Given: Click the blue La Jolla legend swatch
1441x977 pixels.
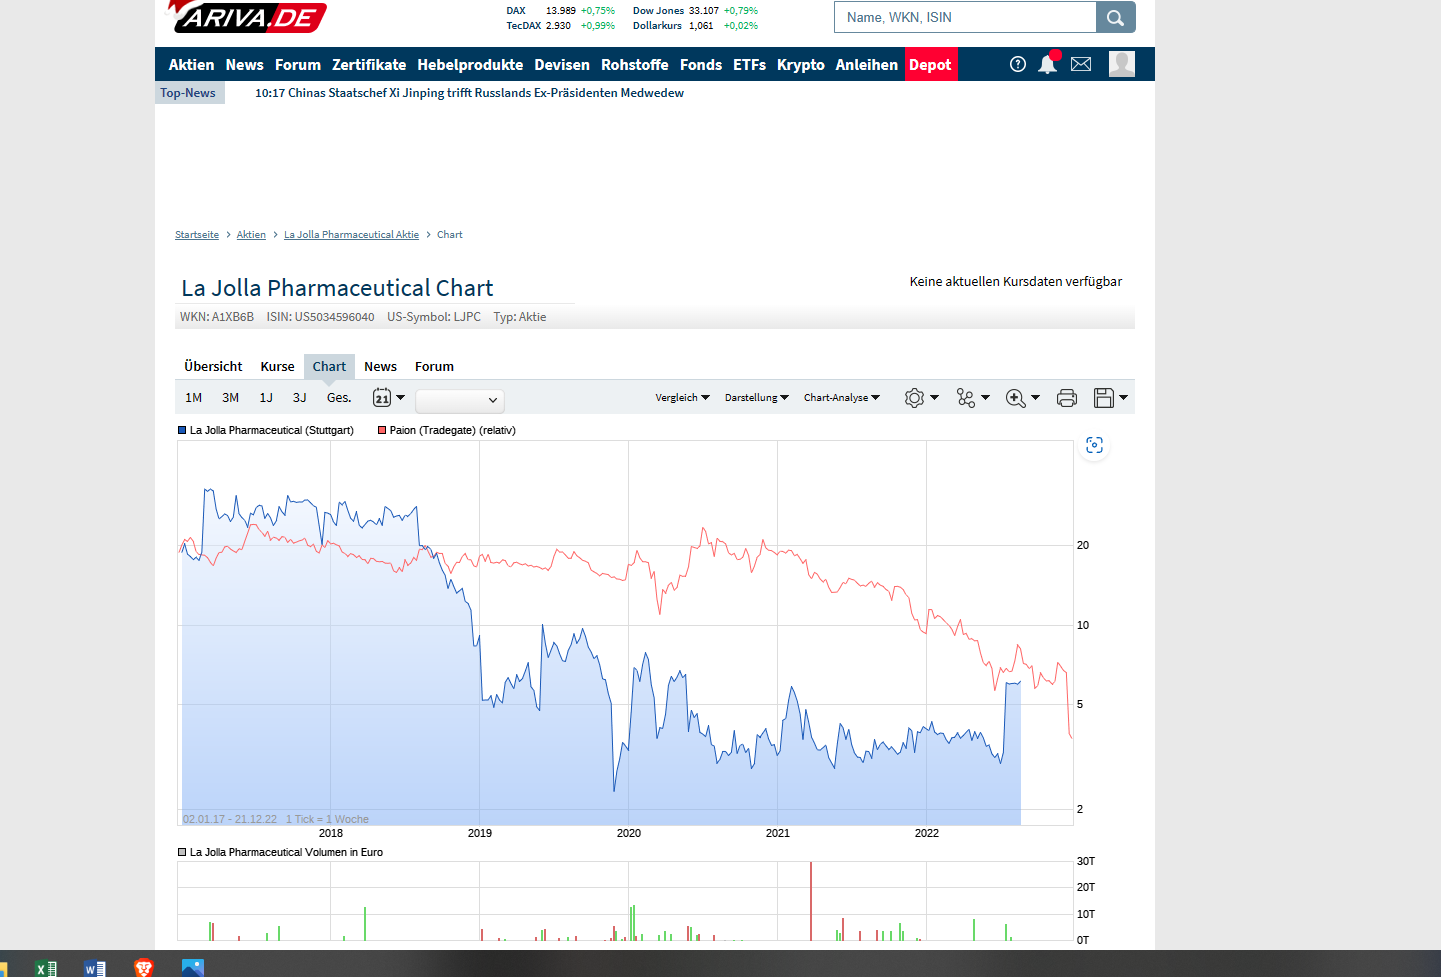Looking at the screenshot, I should pos(182,430).
